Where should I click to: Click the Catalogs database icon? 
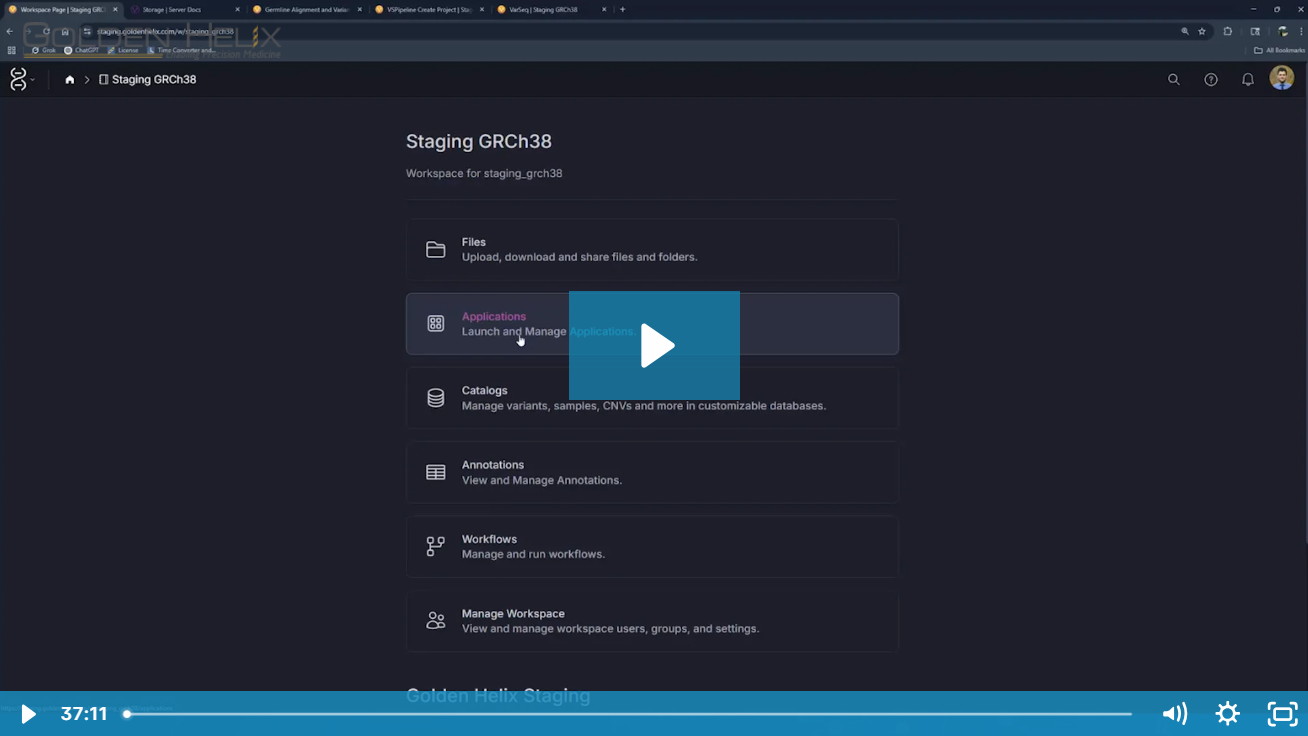[x=436, y=398]
